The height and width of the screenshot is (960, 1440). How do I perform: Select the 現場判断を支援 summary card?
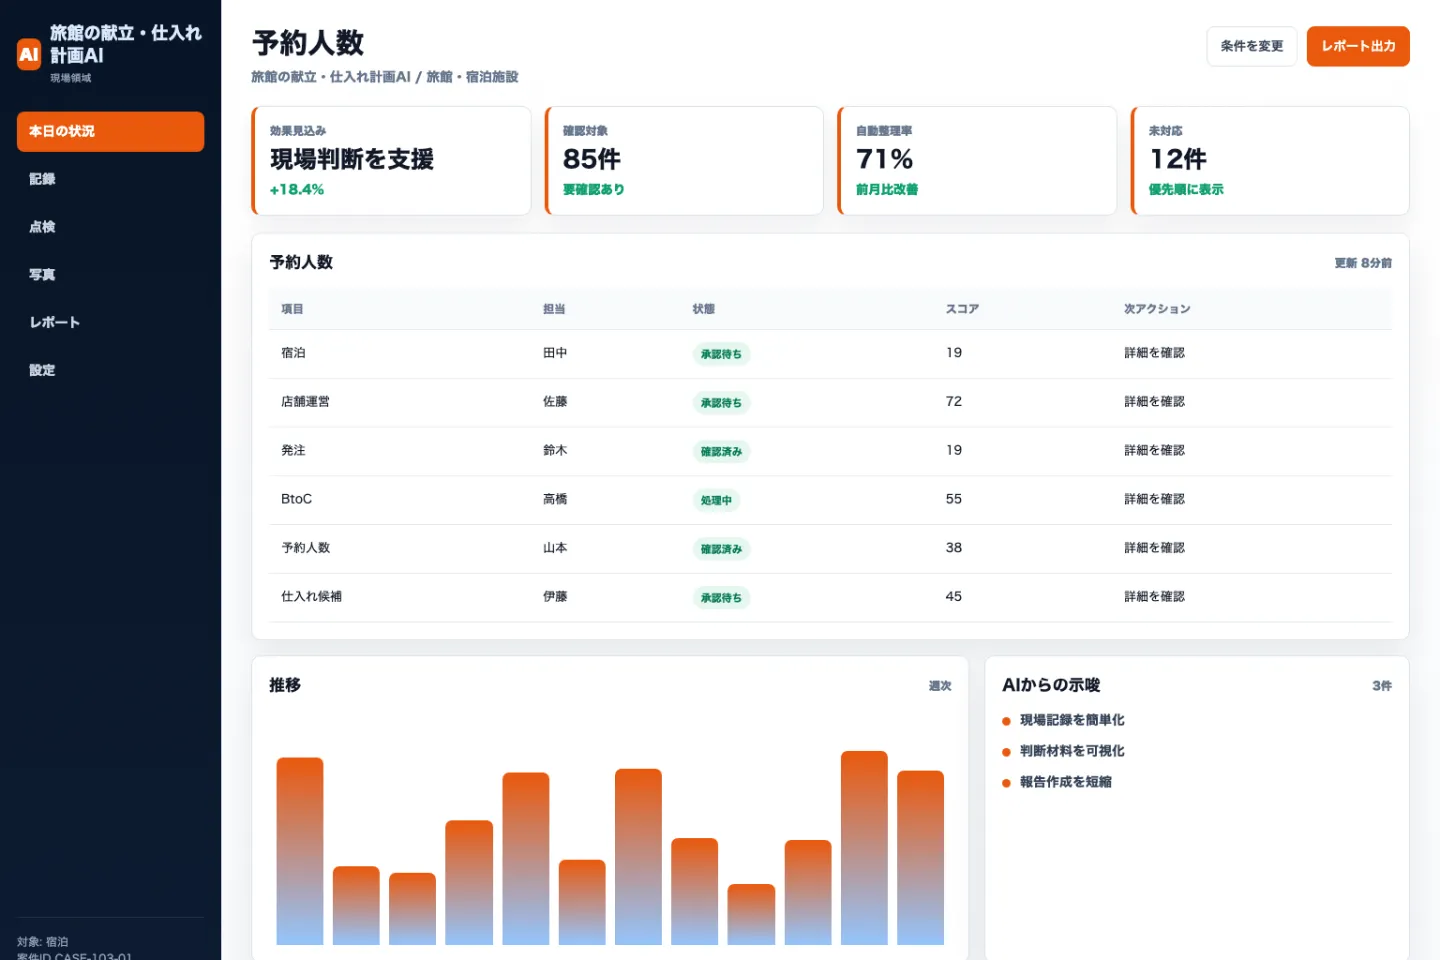click(391, 160)
